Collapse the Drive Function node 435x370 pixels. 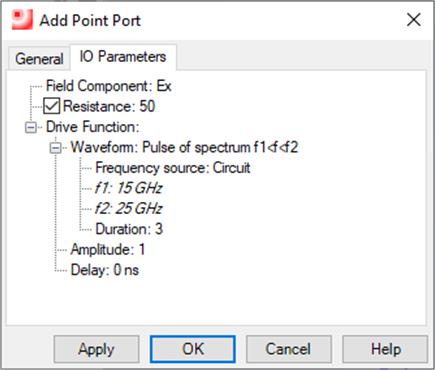pyautogui.click(x=31, y=127)
